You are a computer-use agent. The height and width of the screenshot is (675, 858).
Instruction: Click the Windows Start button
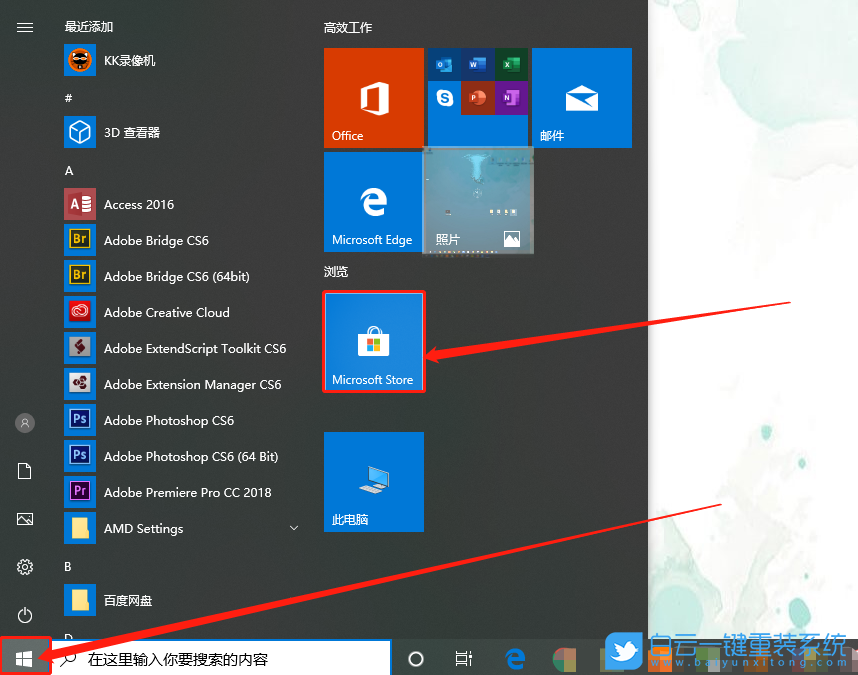[25, 658]
